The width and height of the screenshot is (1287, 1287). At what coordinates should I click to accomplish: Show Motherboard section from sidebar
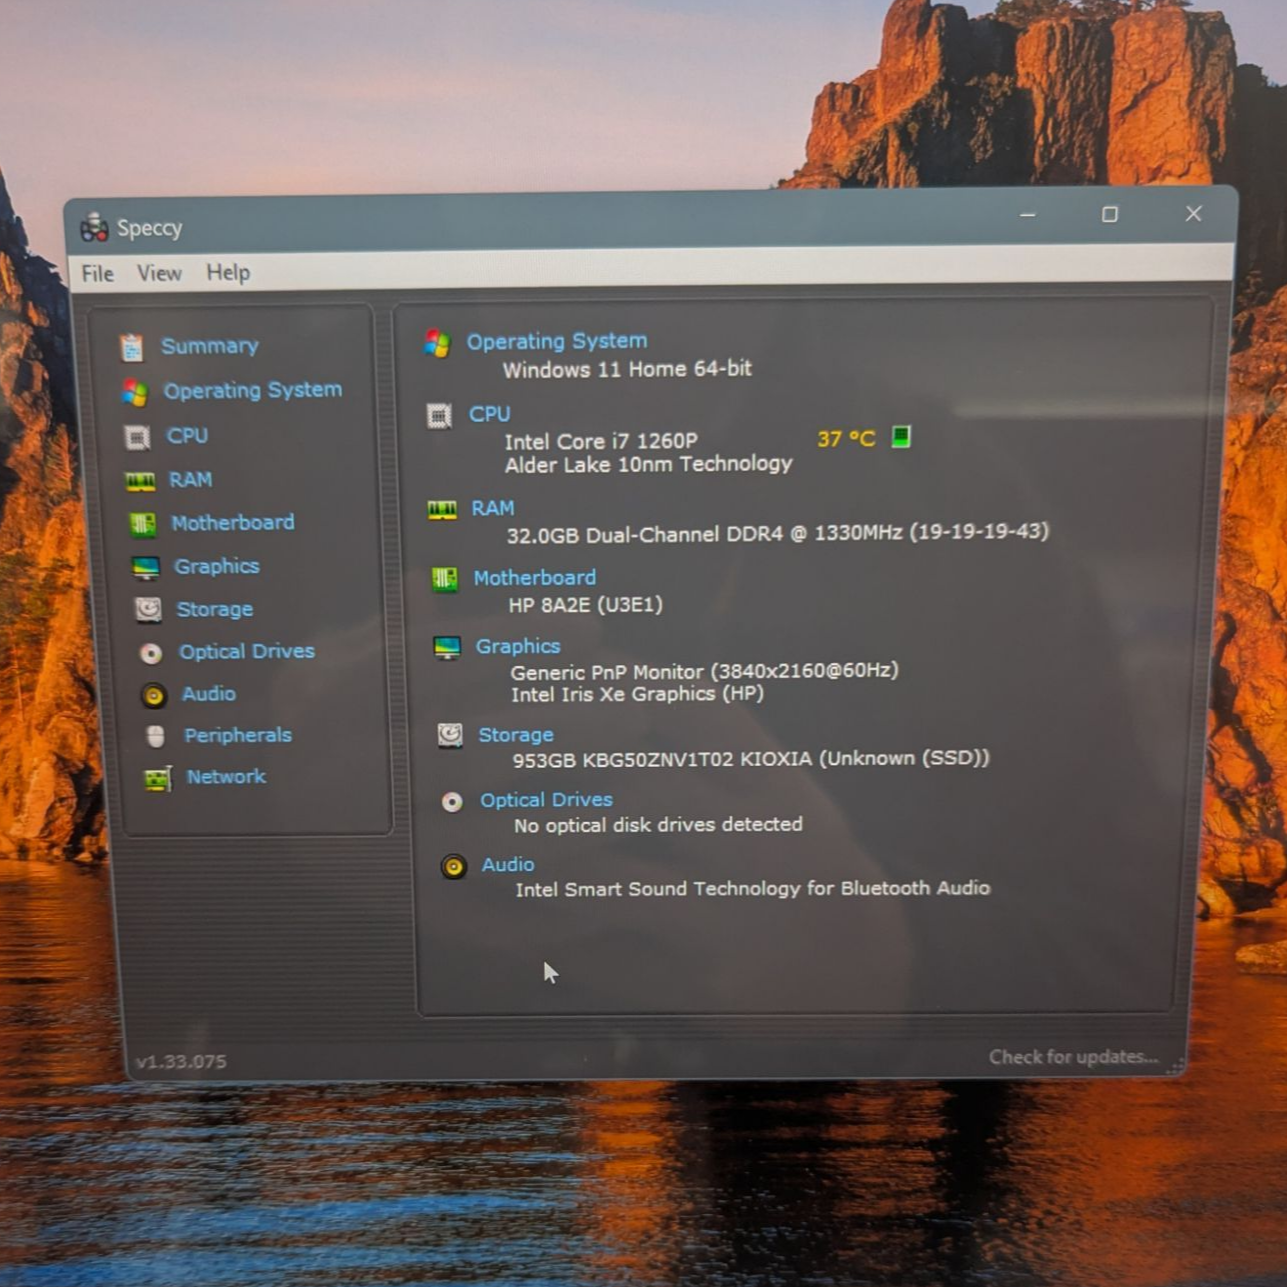pyautogui.click(x=233, y=522)
